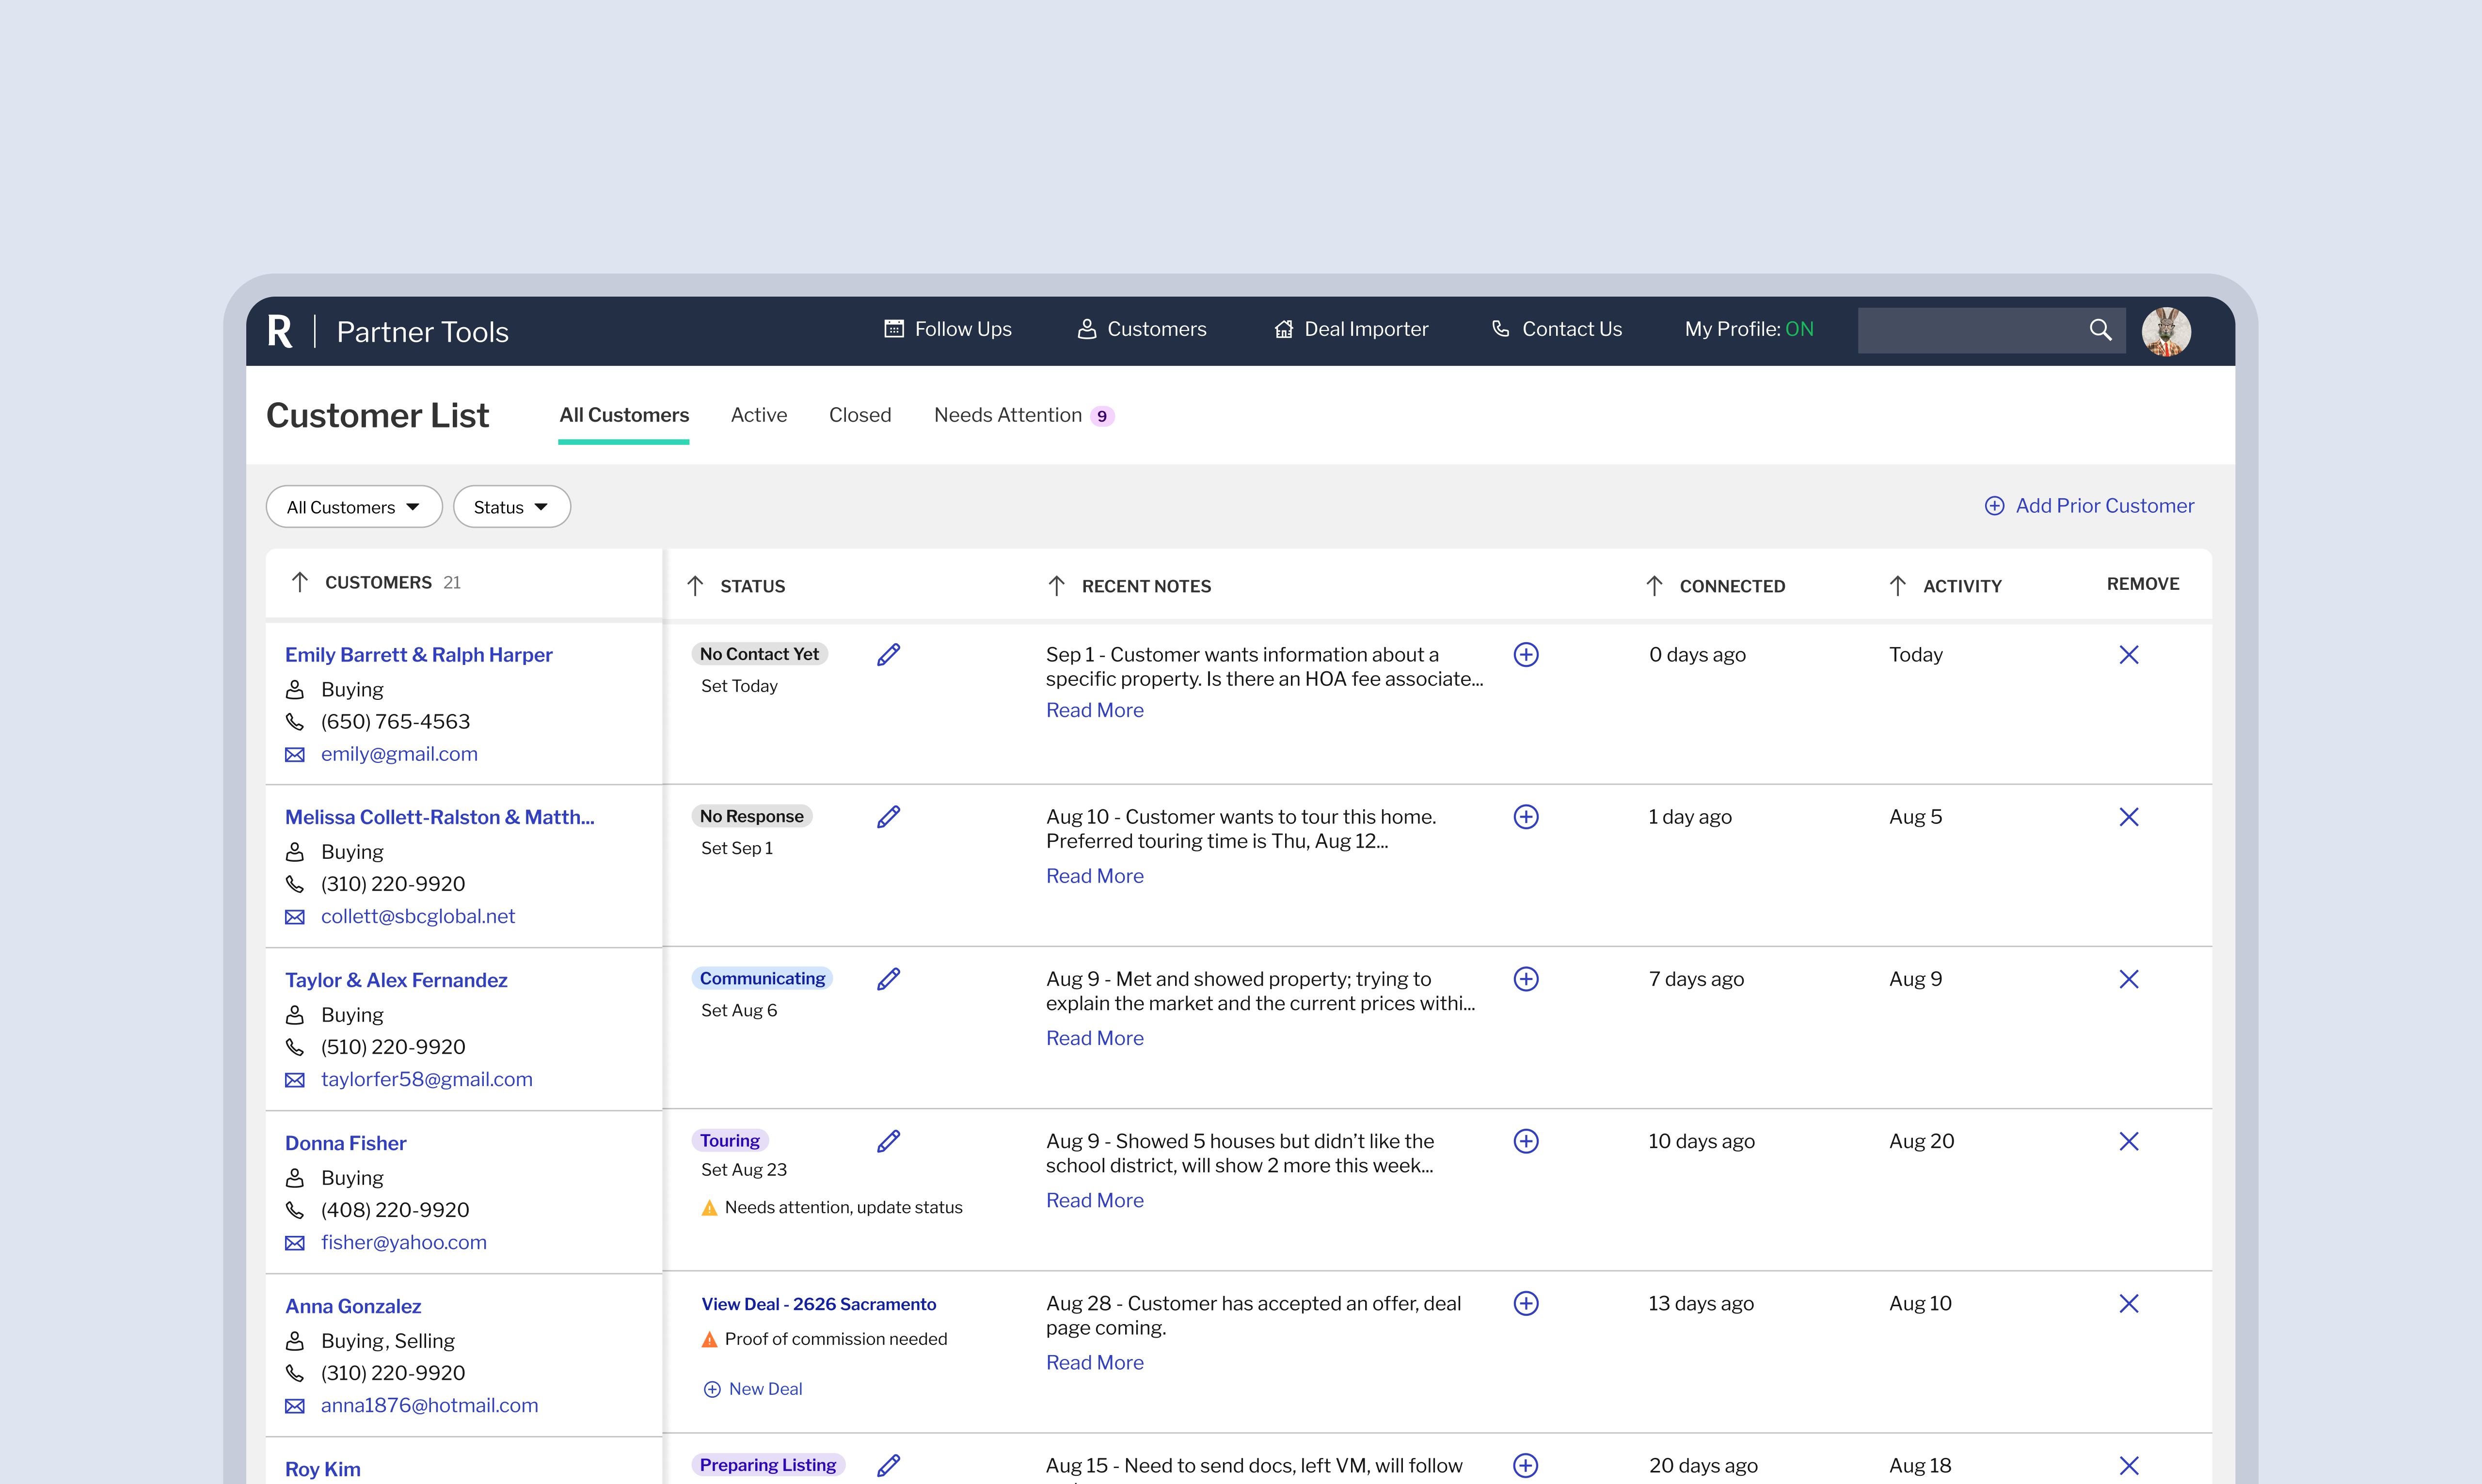Click Emily's phone number (650) 765-4563
This screenshot has height=1484, width=2482.
click(395, 722)
